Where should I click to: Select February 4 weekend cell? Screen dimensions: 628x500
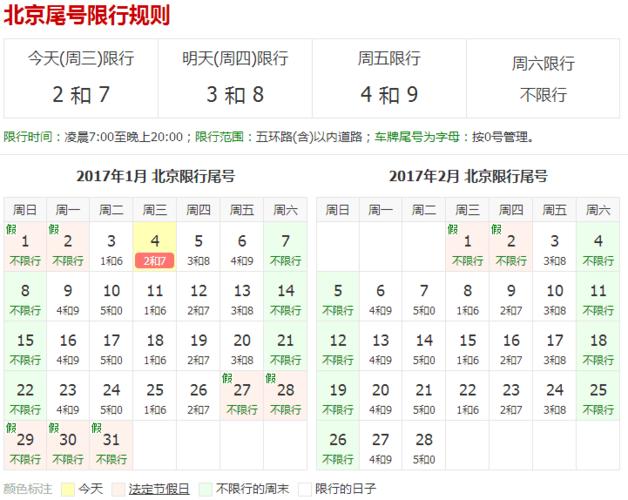(598, 247)
